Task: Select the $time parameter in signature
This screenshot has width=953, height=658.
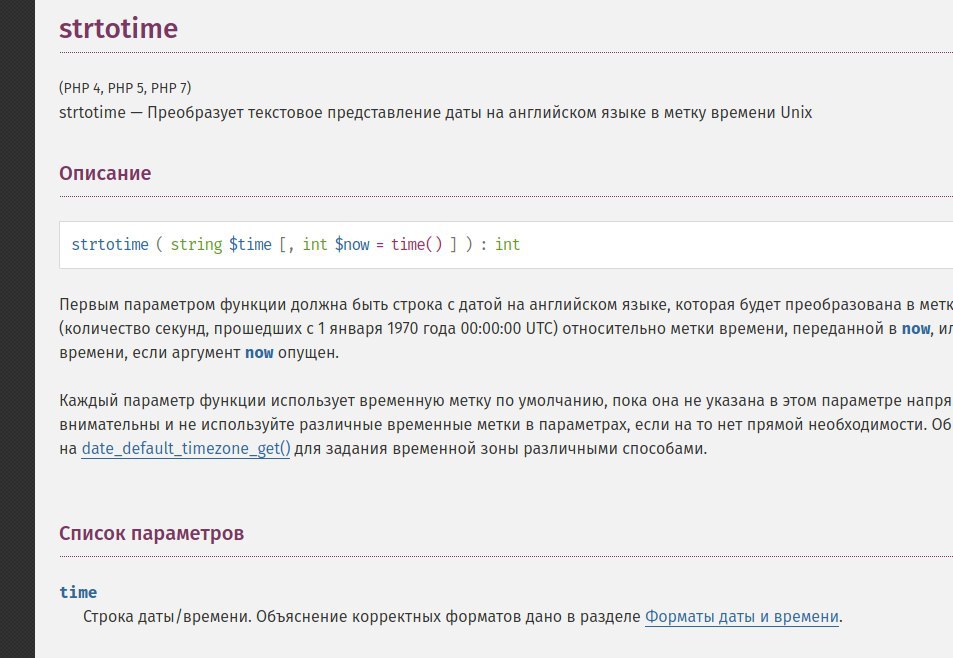Action: (250, 244)
